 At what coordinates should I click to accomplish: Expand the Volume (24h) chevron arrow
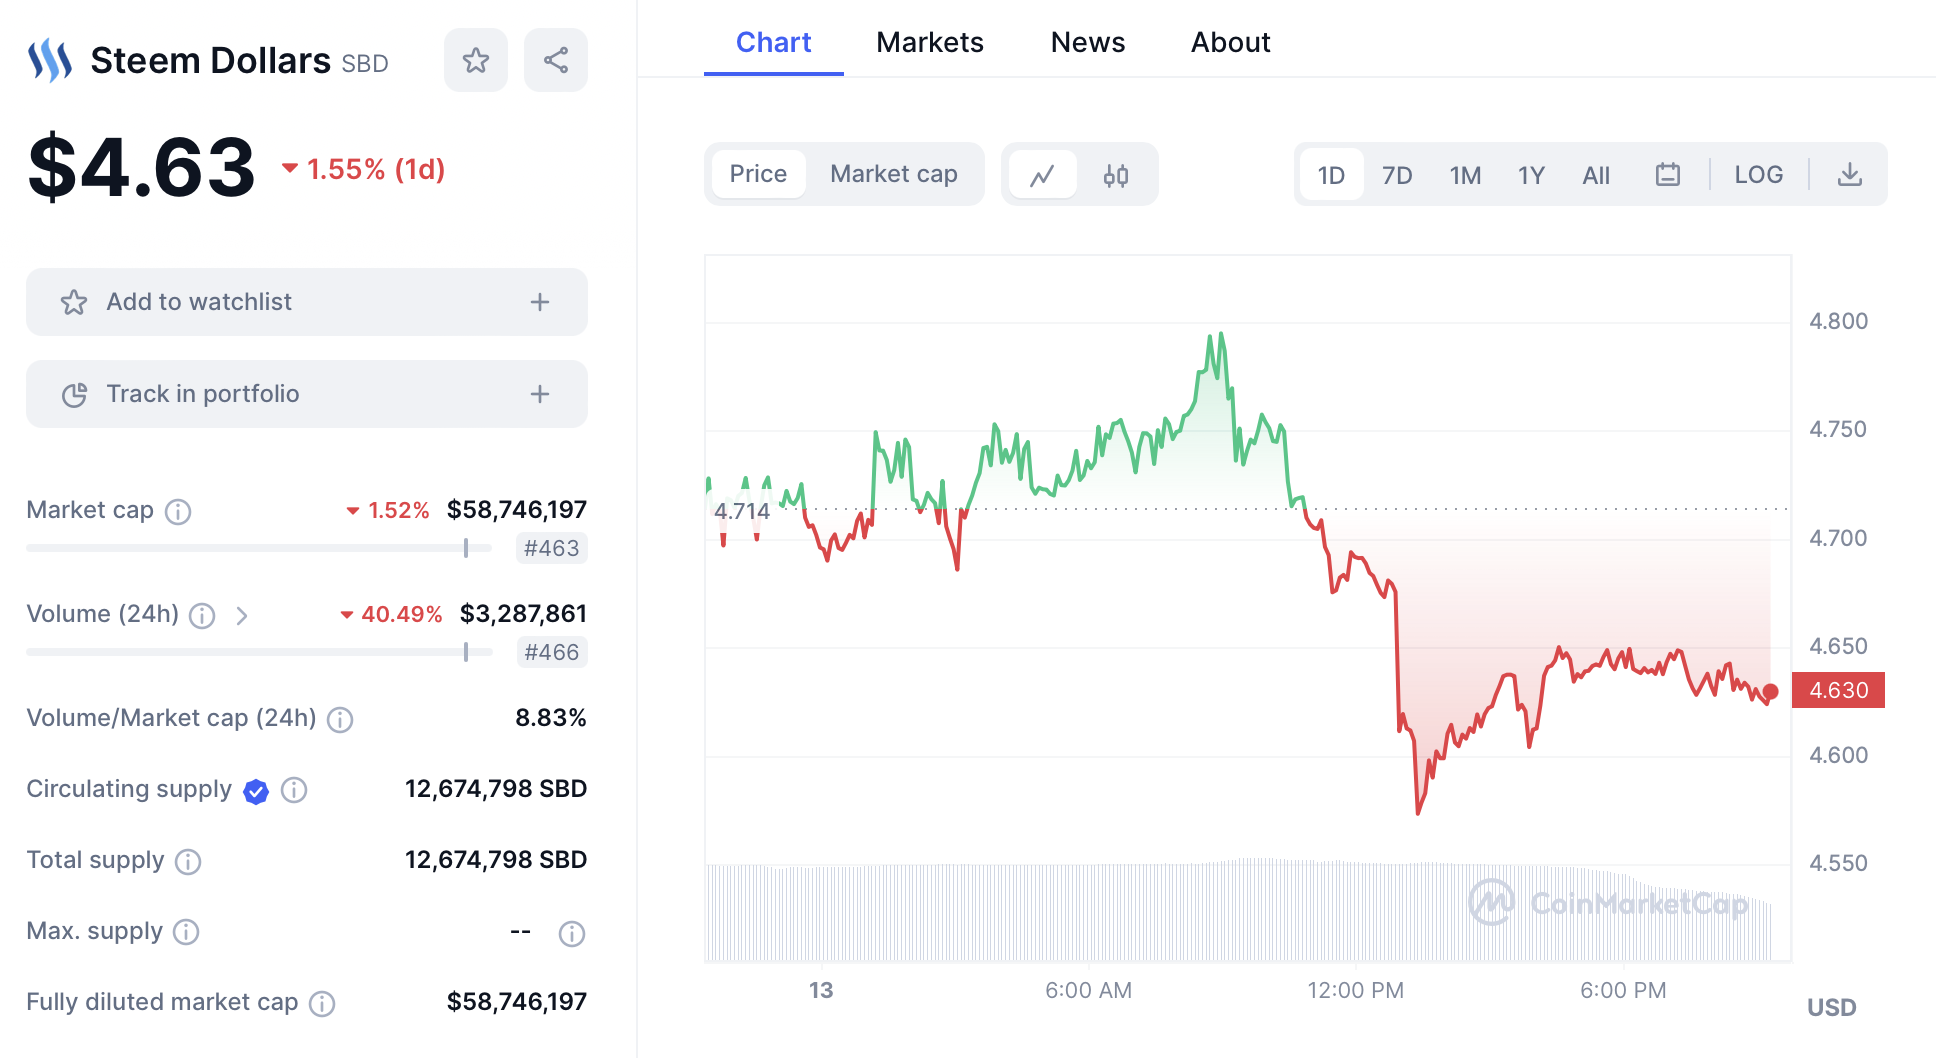click(x=242, y=616)
